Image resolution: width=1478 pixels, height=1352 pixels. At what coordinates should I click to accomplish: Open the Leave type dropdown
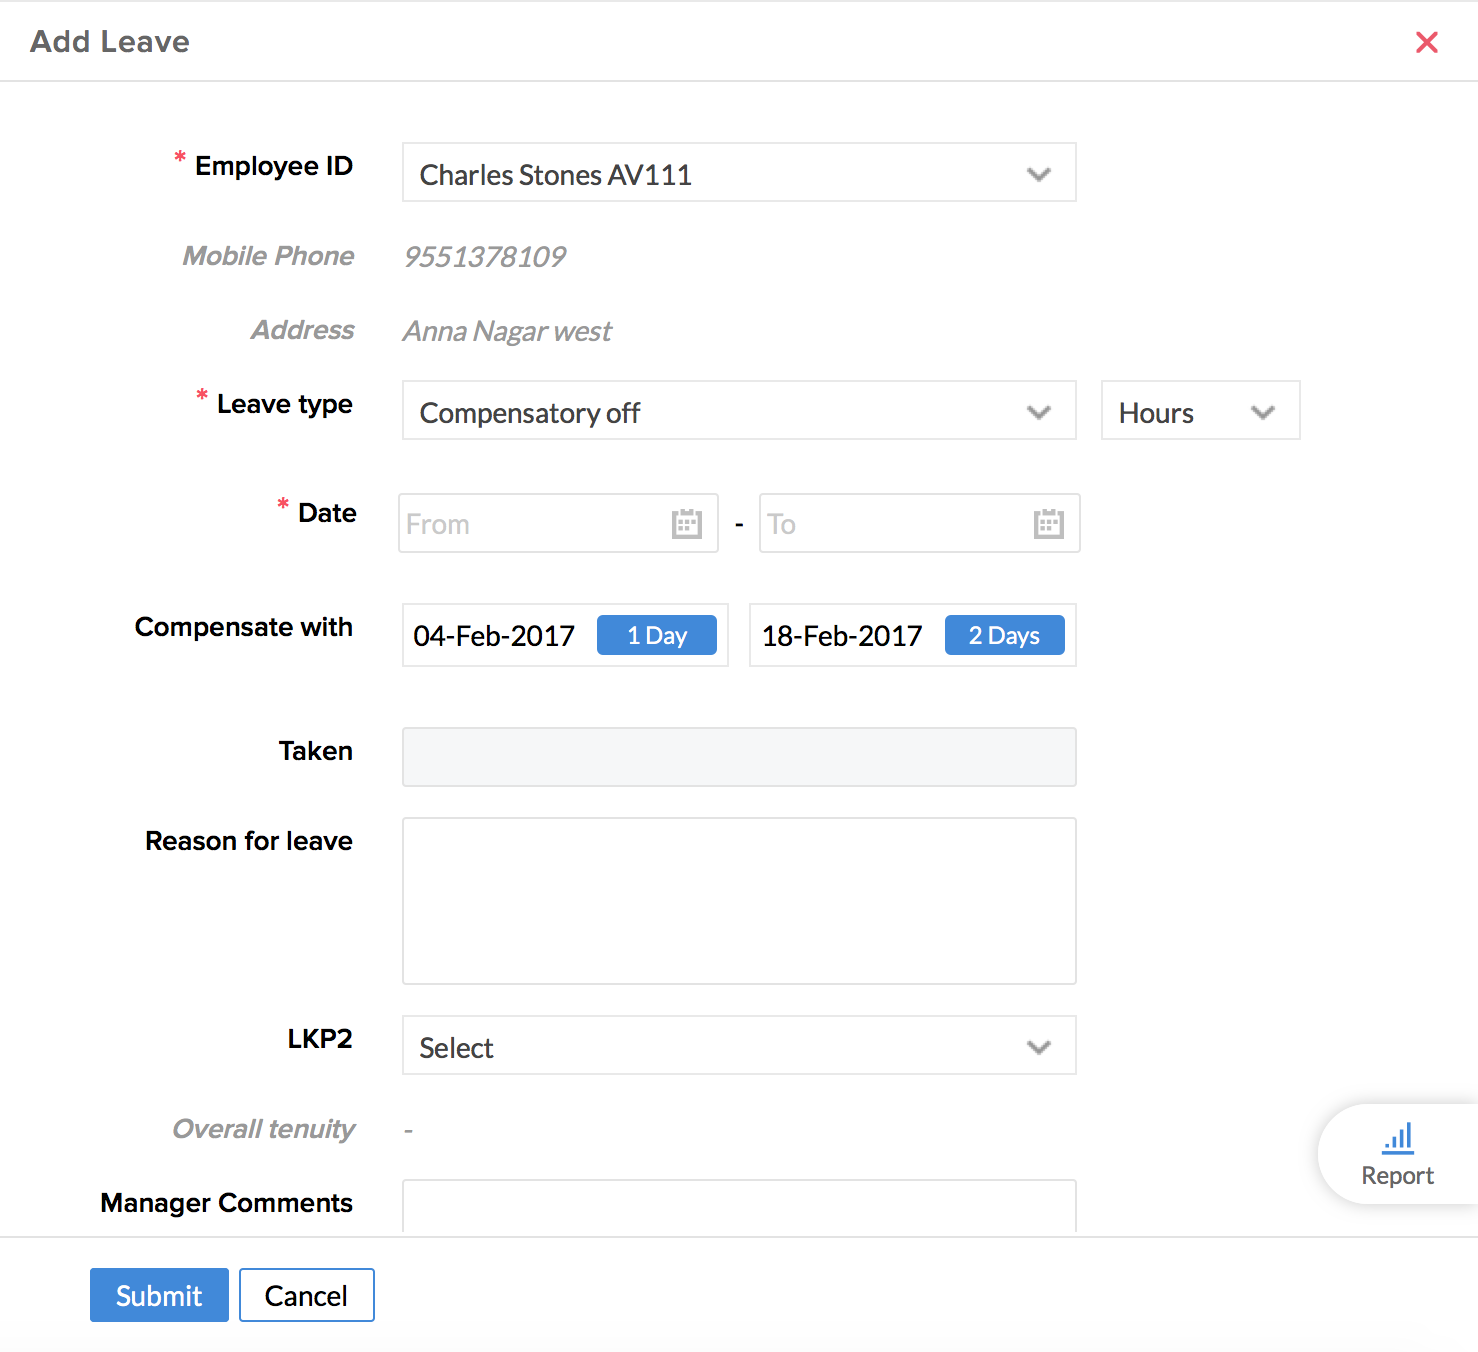coord(738,411)
